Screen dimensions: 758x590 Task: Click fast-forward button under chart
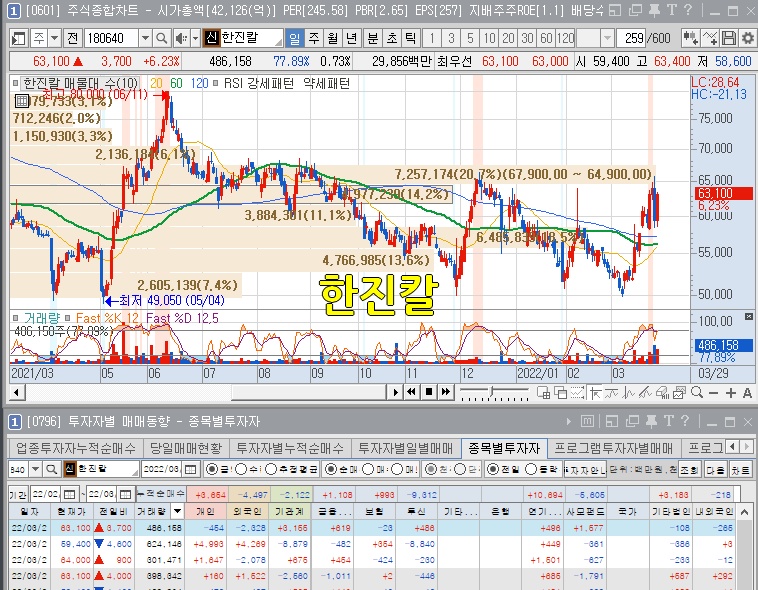coord(446,392)
